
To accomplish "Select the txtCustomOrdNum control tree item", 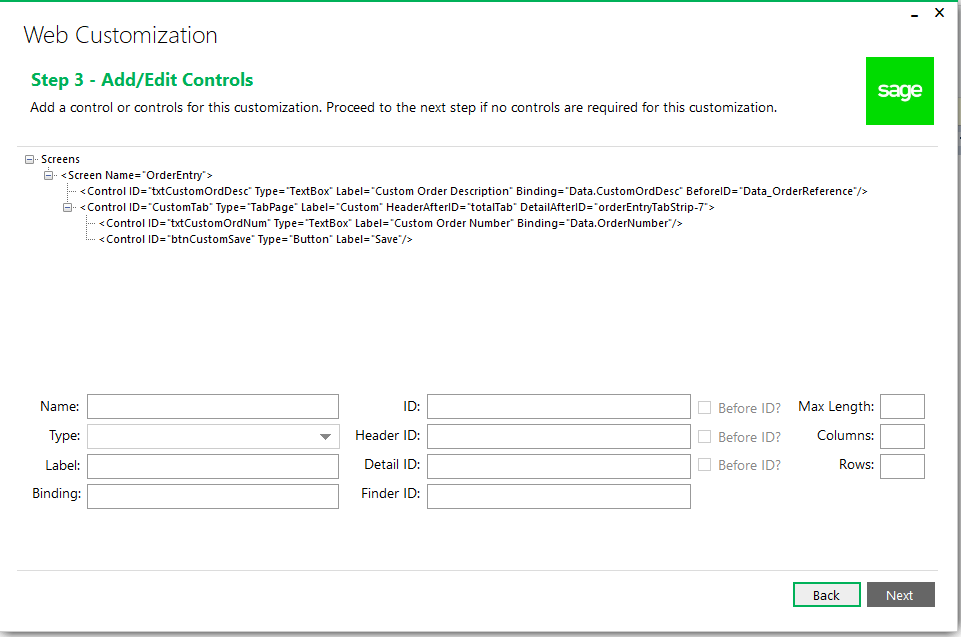I will click(390, 223).
